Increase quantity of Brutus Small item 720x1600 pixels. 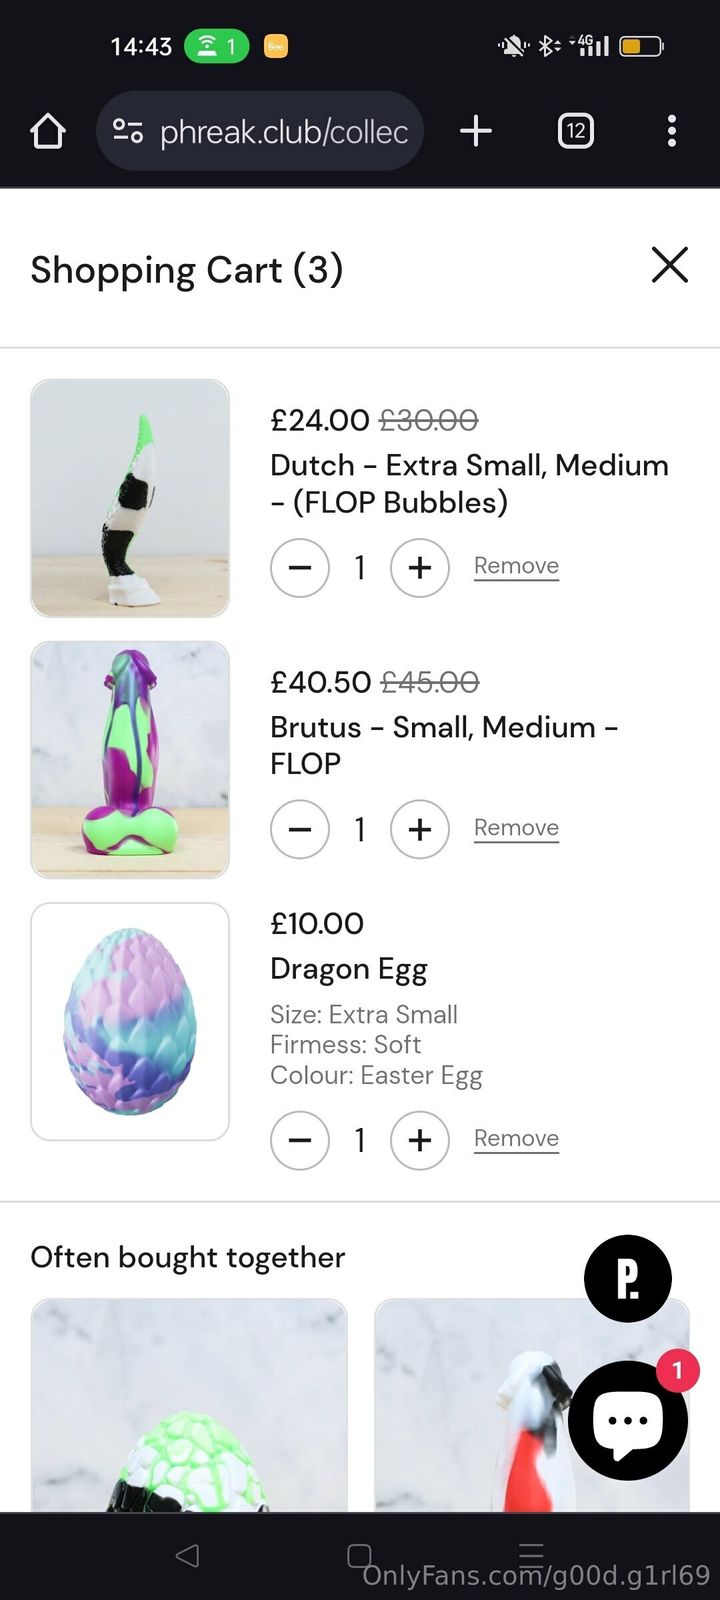pos(420,830)
